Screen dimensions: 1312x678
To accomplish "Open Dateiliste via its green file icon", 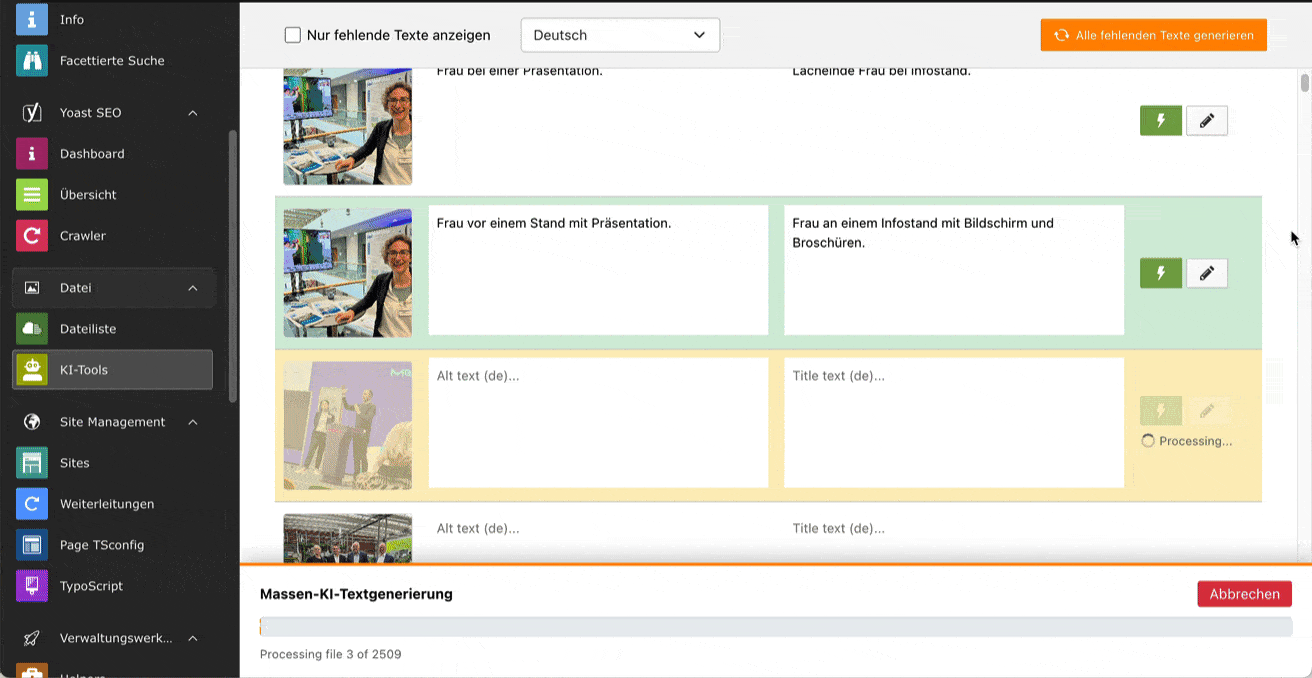I will pos(31,328).
